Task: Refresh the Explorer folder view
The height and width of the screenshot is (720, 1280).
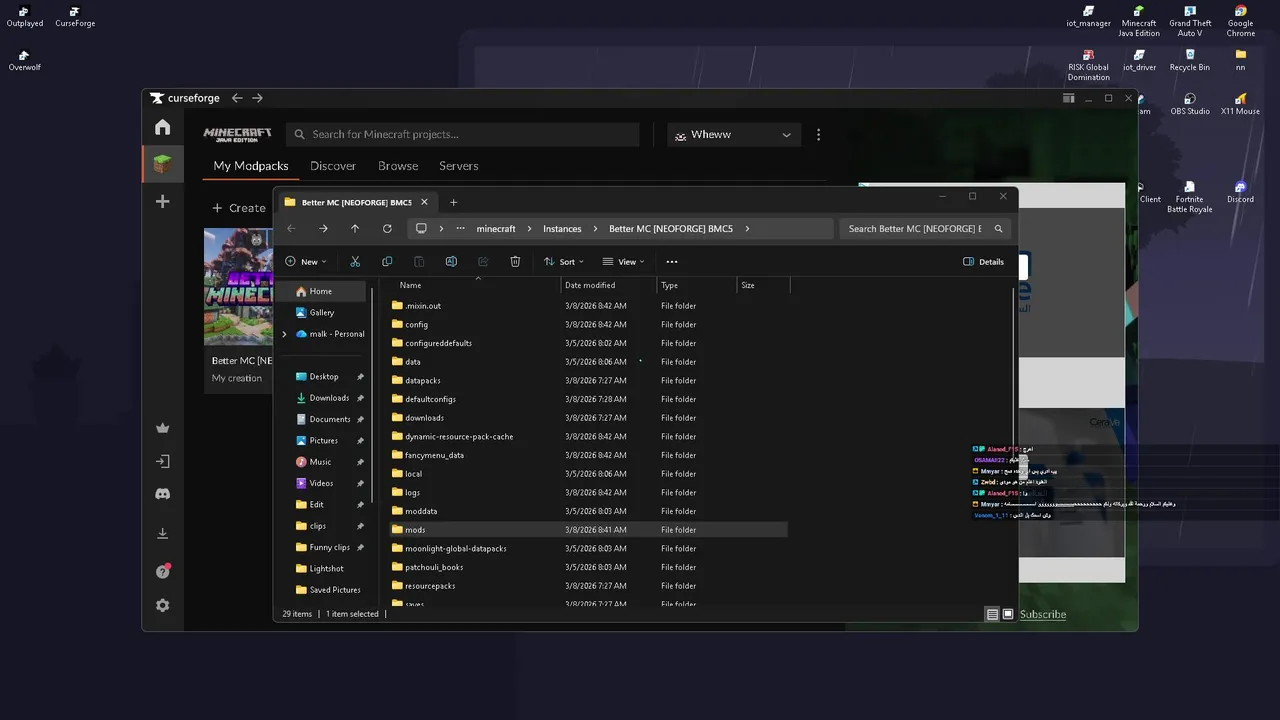Action: pos(387,228)
